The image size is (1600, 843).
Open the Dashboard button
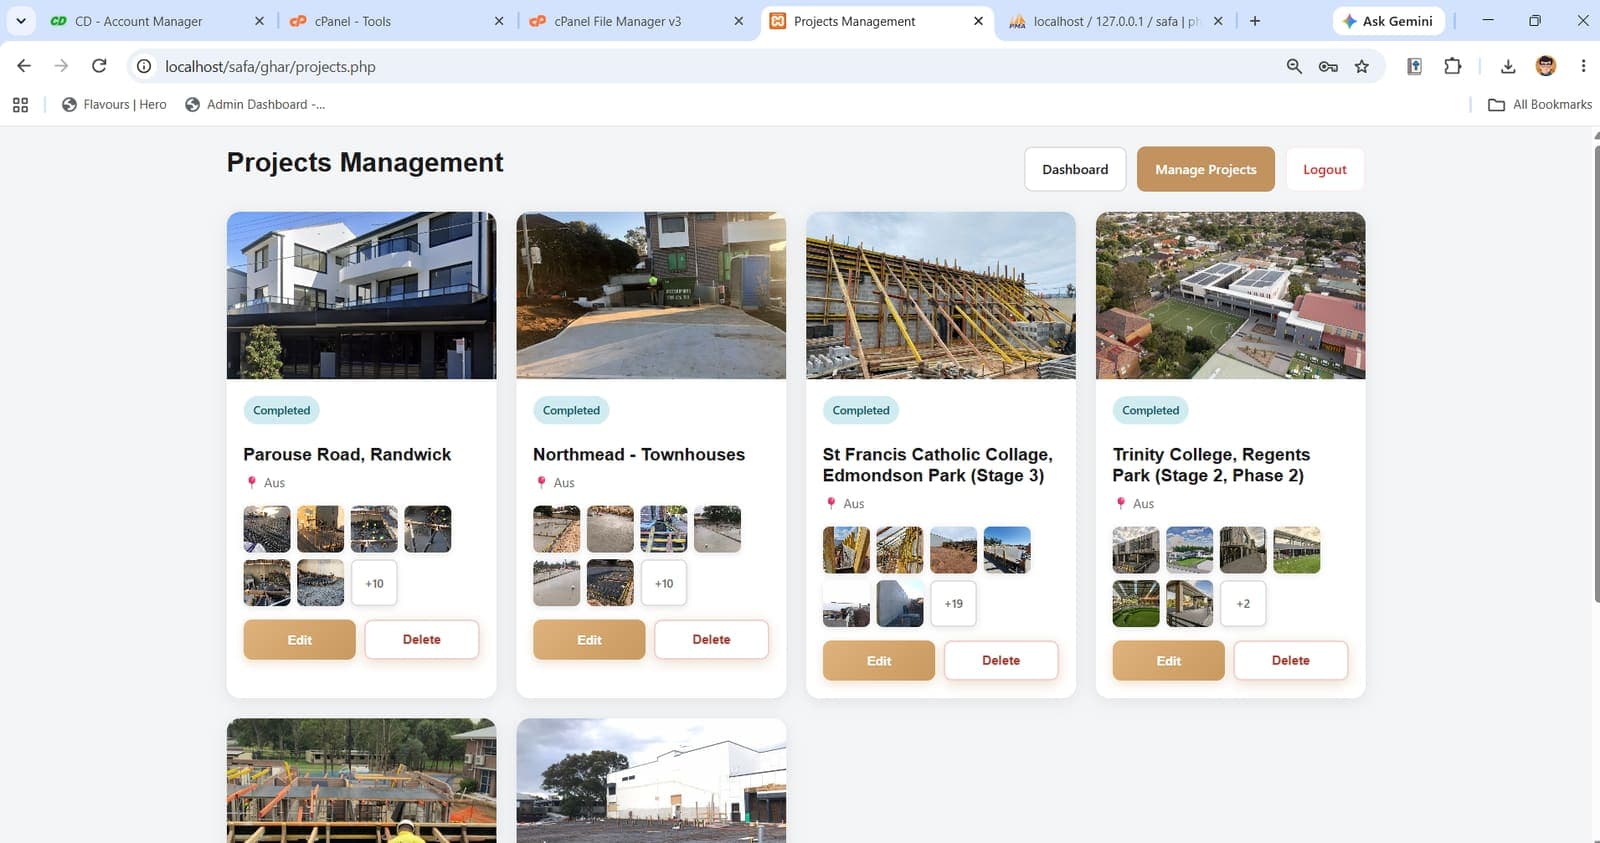coord(1075,170)
